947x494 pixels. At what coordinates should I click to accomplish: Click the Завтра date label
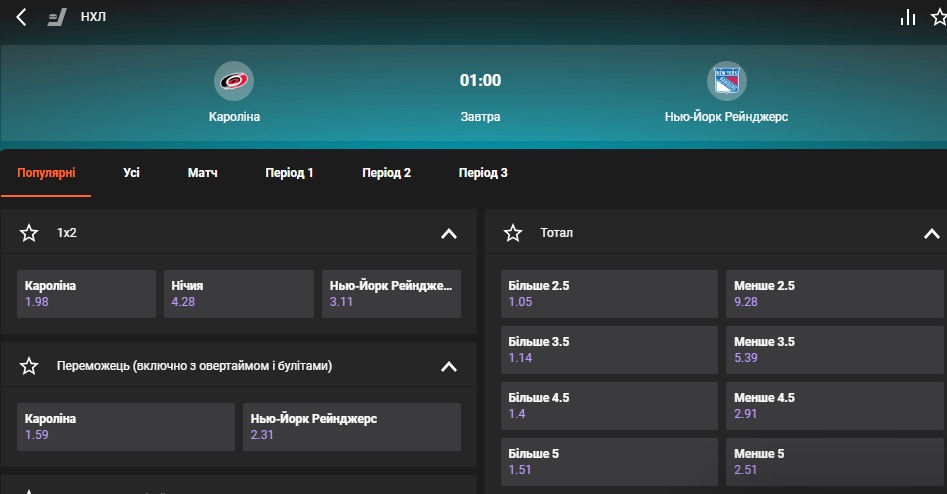click(480, 117)
